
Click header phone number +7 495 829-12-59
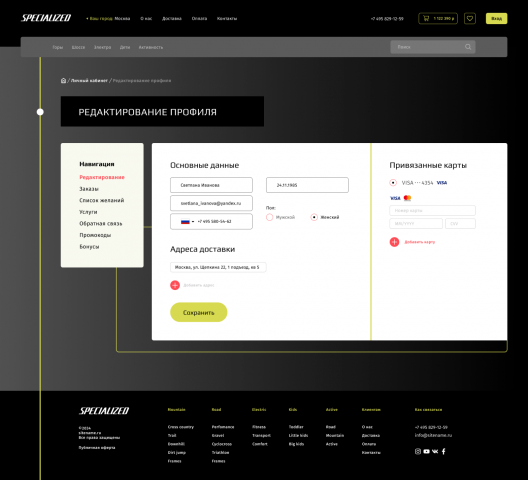387,19
